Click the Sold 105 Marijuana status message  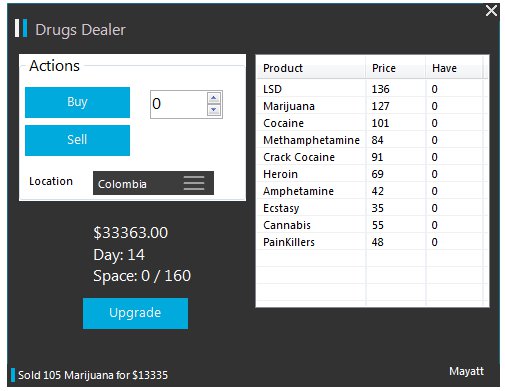coord(93,375)
